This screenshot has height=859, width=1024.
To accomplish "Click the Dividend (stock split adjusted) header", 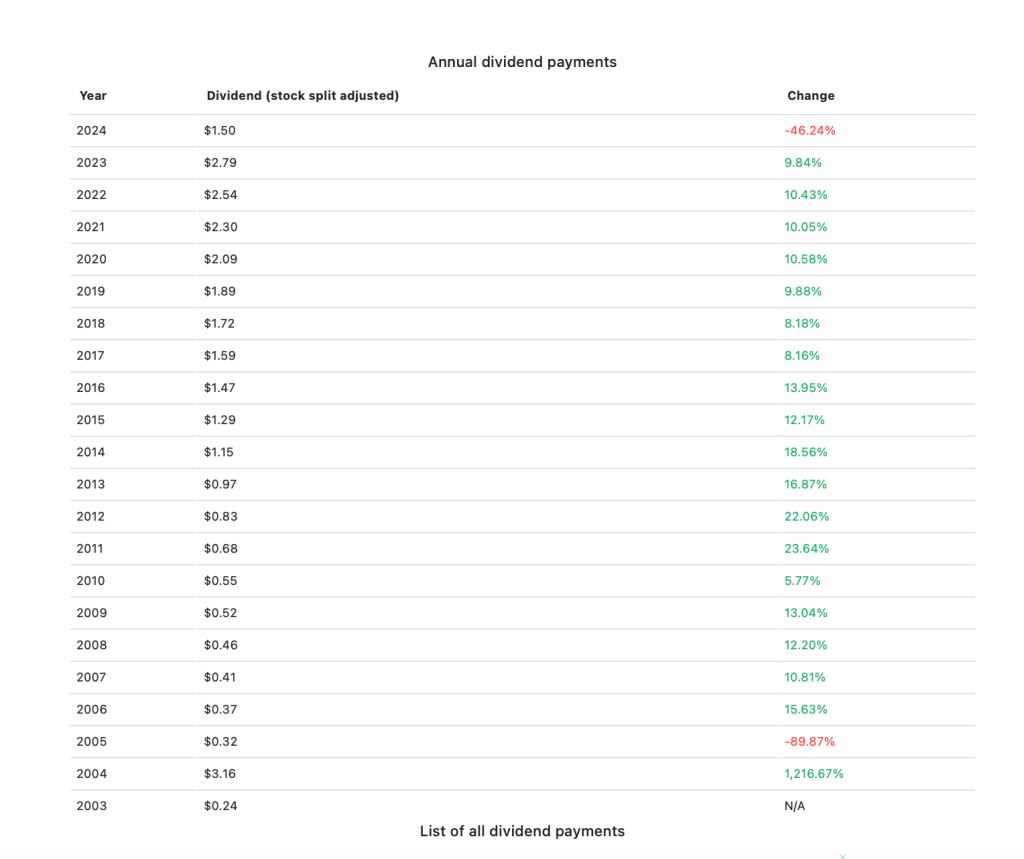I will coord(302,96).
